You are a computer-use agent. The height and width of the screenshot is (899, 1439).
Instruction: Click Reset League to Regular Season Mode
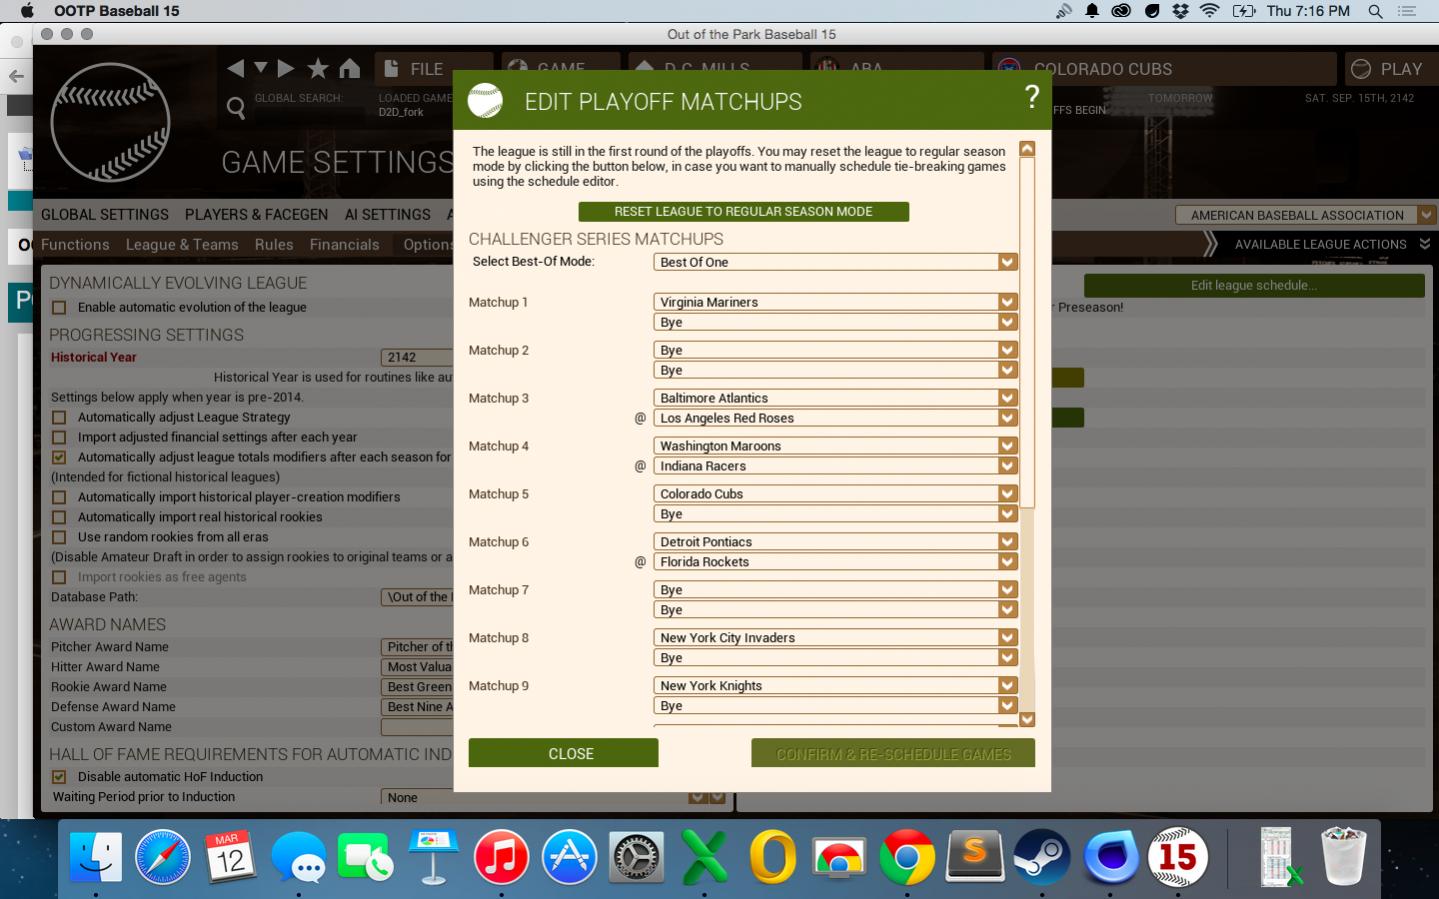tap(743, 212)
